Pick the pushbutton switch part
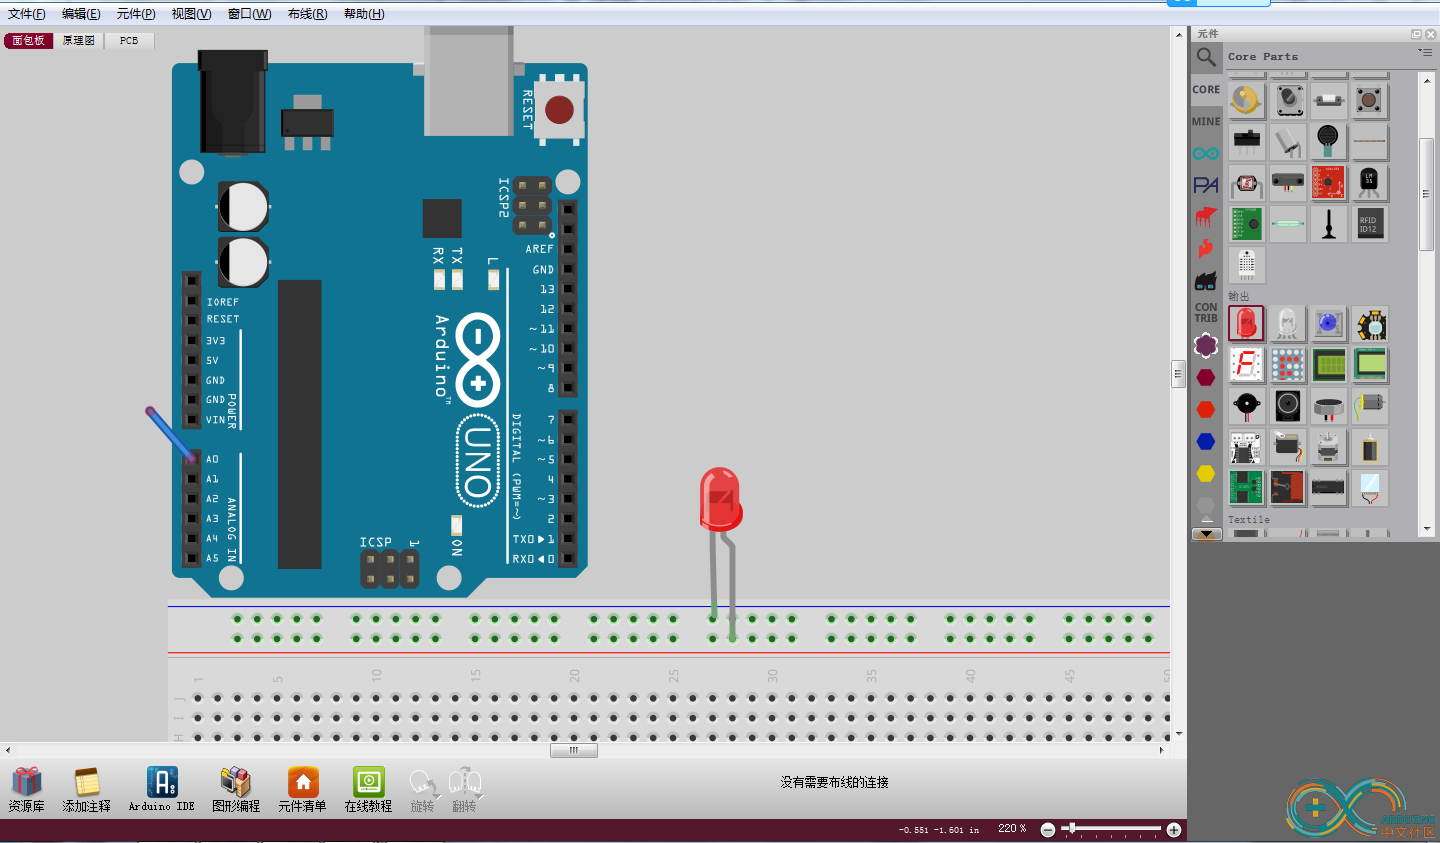 pos(1370,101)
